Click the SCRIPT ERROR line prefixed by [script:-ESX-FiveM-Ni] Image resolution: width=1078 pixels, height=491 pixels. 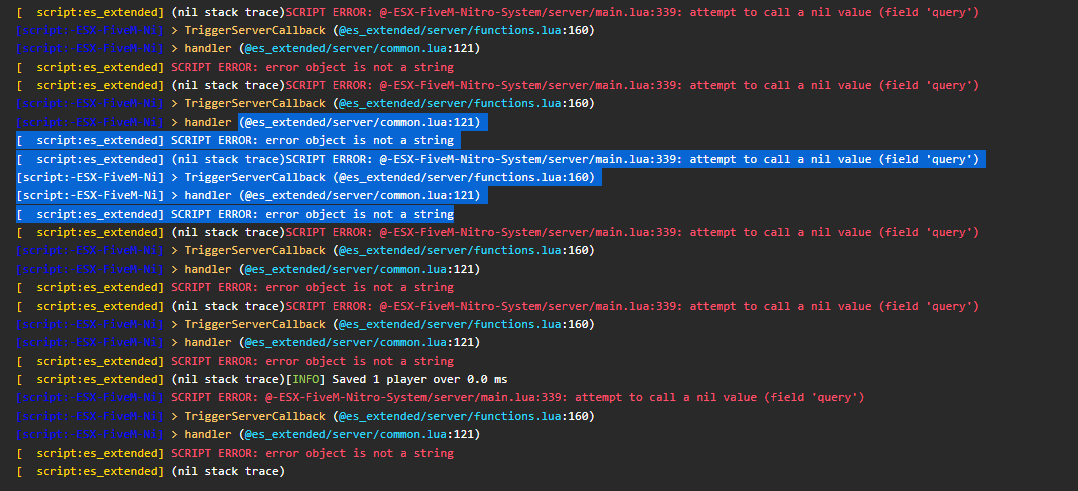[x=440, y=397]
